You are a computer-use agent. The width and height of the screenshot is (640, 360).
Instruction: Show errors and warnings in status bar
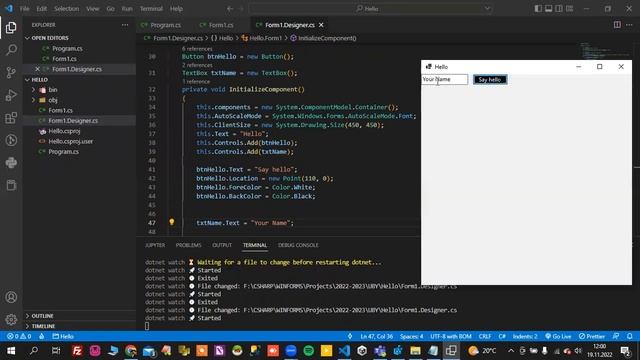tap(19, 336)
